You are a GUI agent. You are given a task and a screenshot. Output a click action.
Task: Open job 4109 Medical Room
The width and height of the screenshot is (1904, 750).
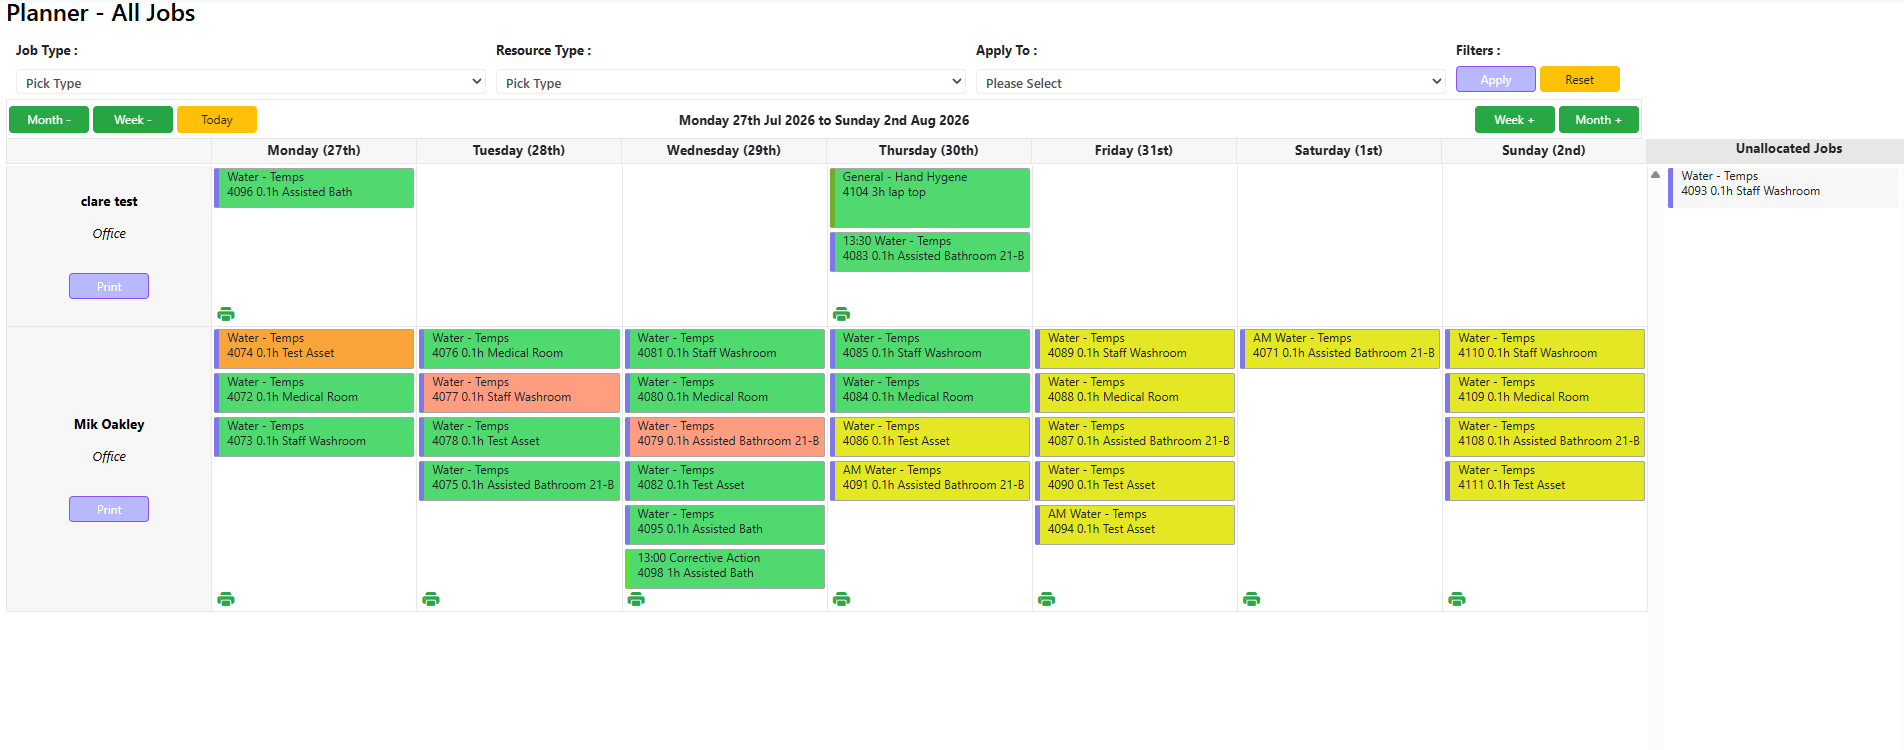point(1544,393)
